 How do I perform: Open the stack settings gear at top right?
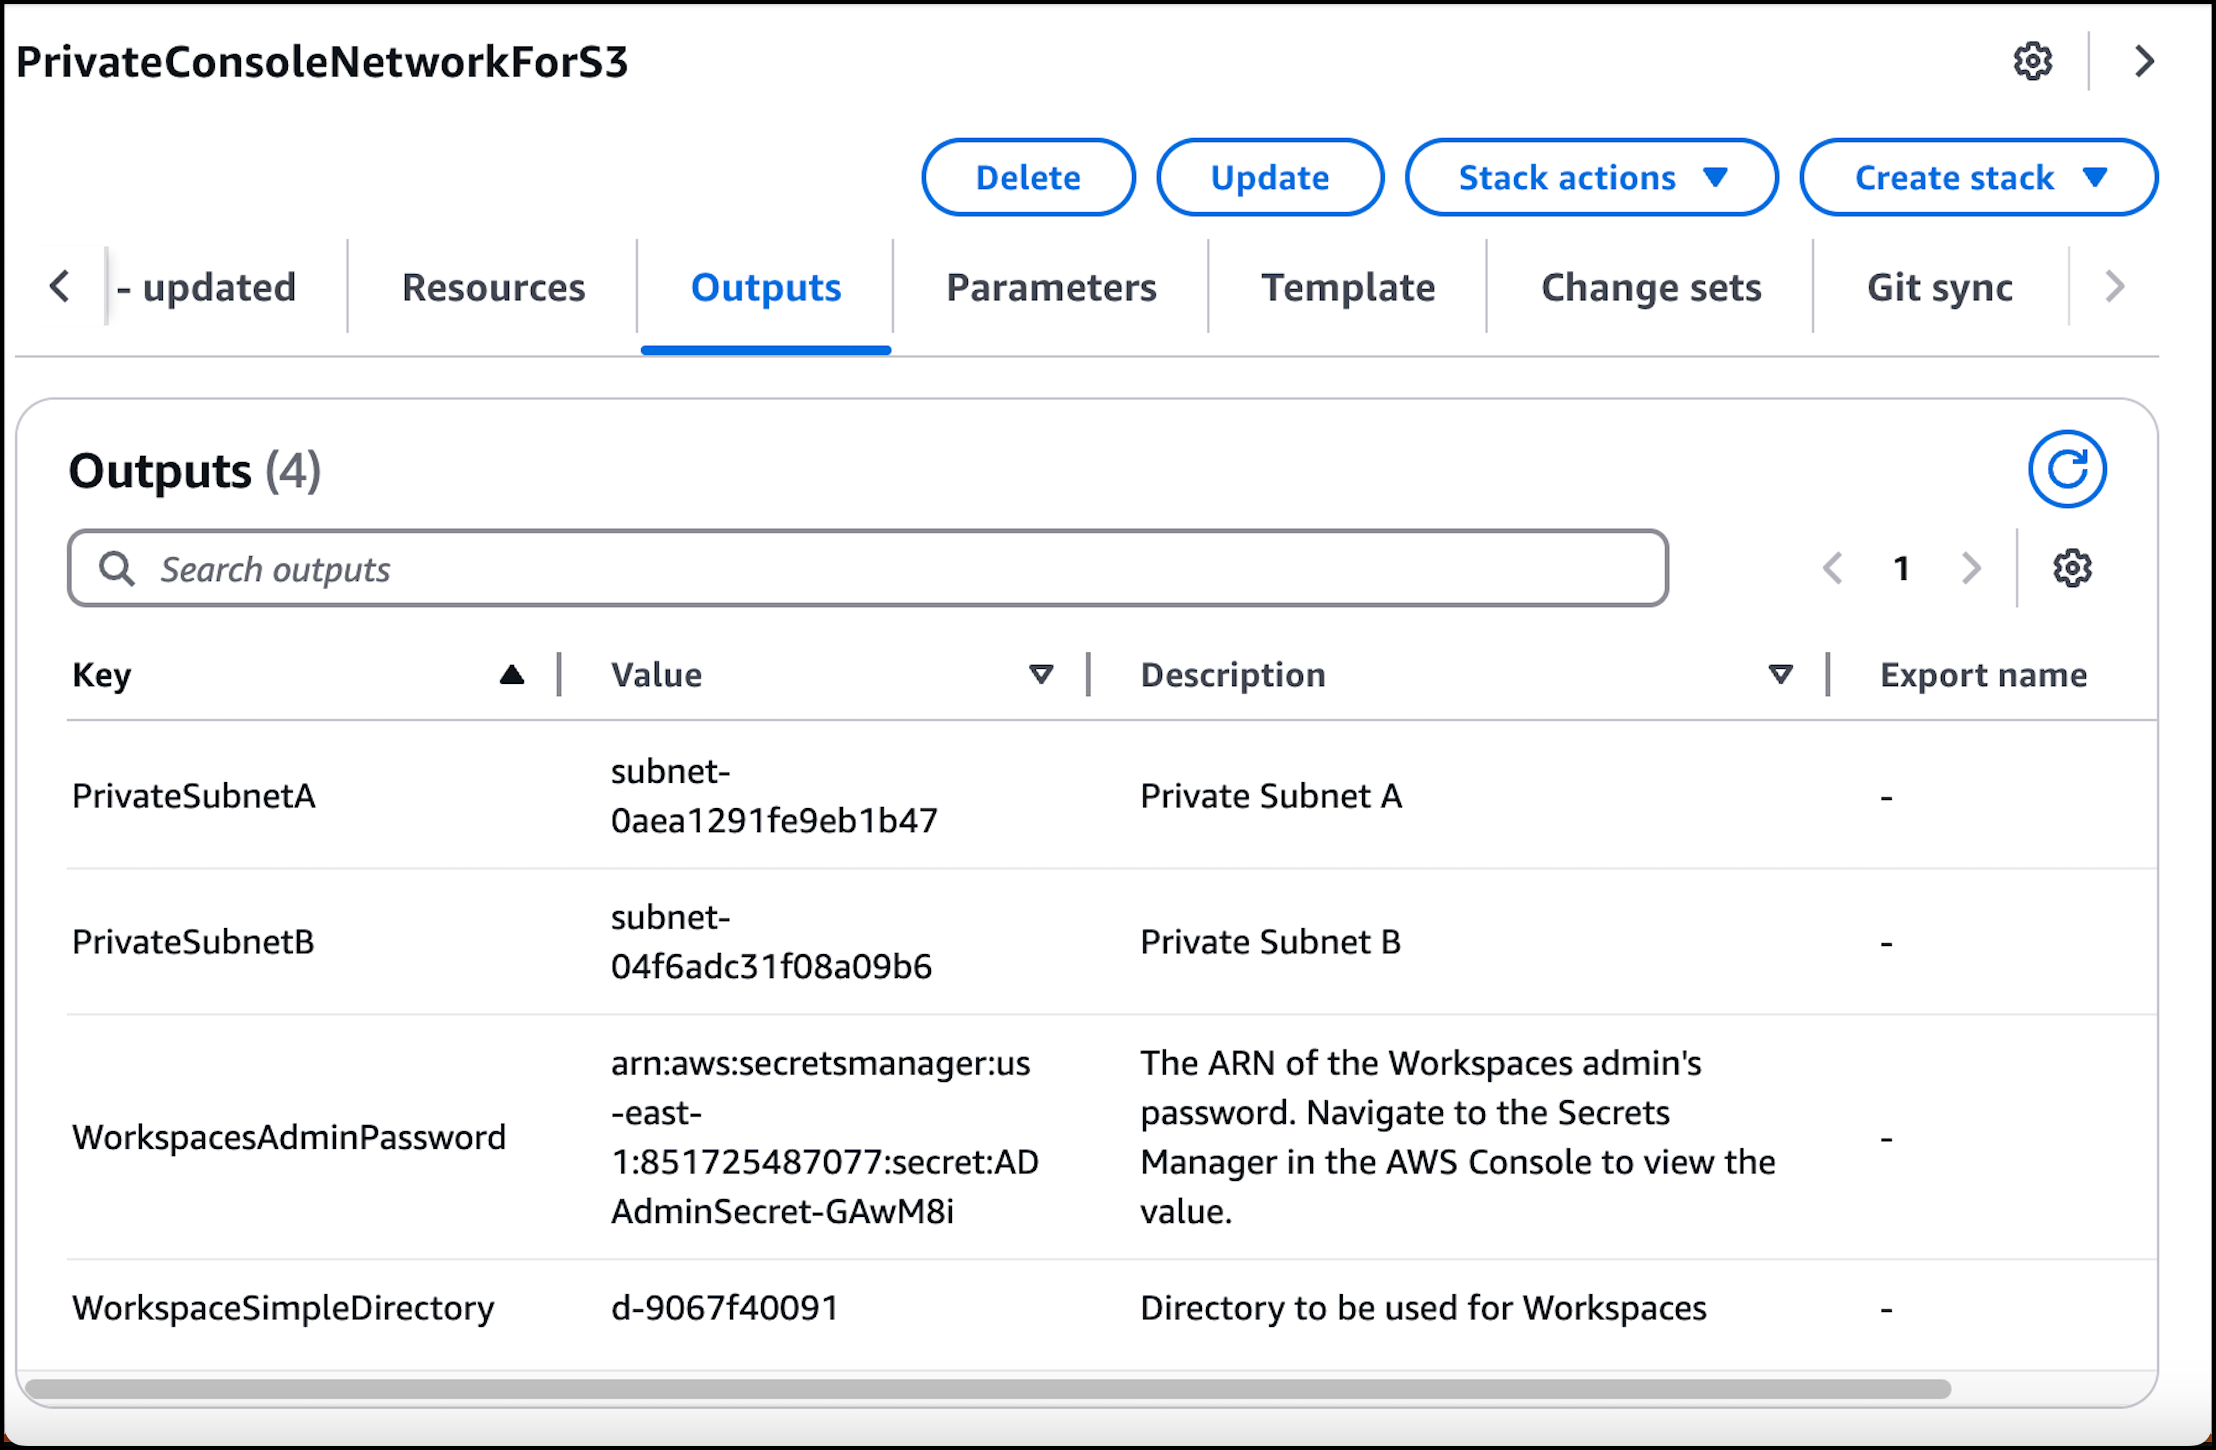2032,61
